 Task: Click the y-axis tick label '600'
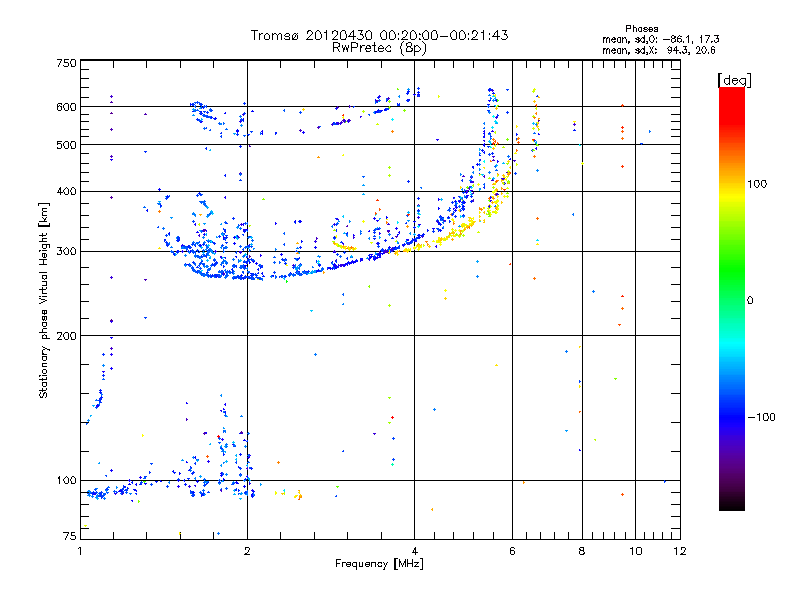click(66, 107)
